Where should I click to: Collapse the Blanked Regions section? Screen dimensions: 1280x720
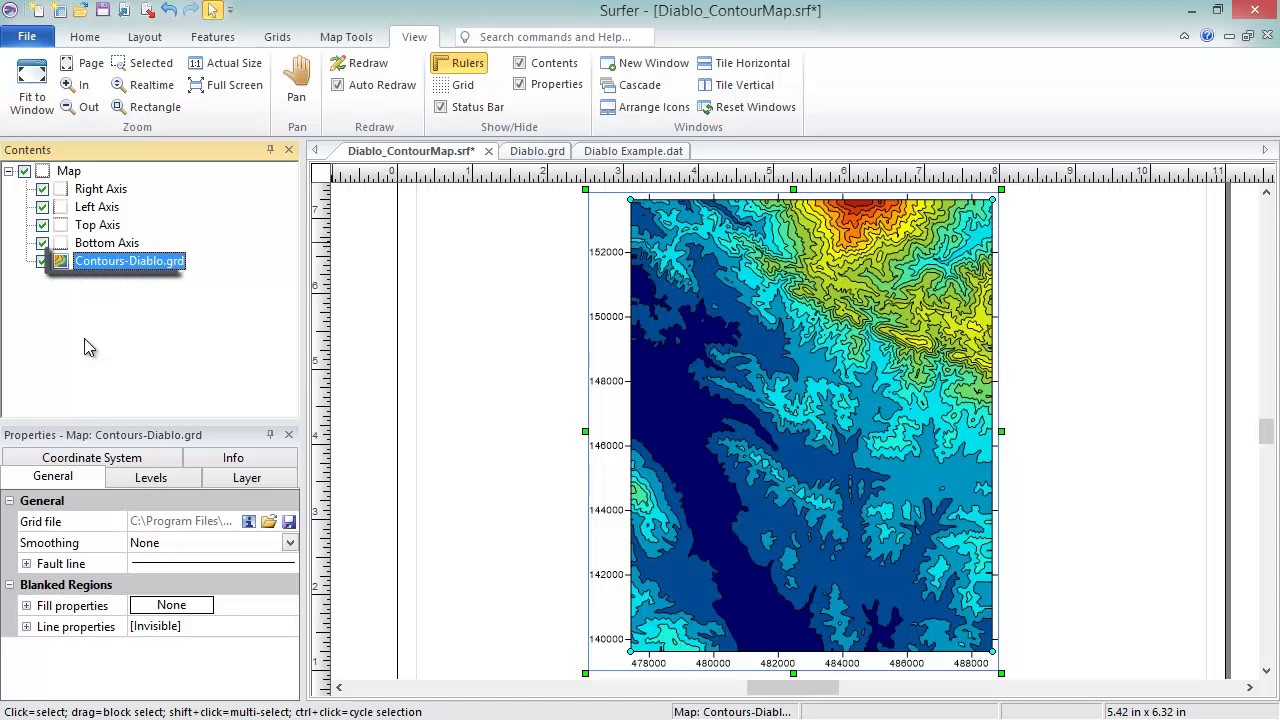click(9, 585)
